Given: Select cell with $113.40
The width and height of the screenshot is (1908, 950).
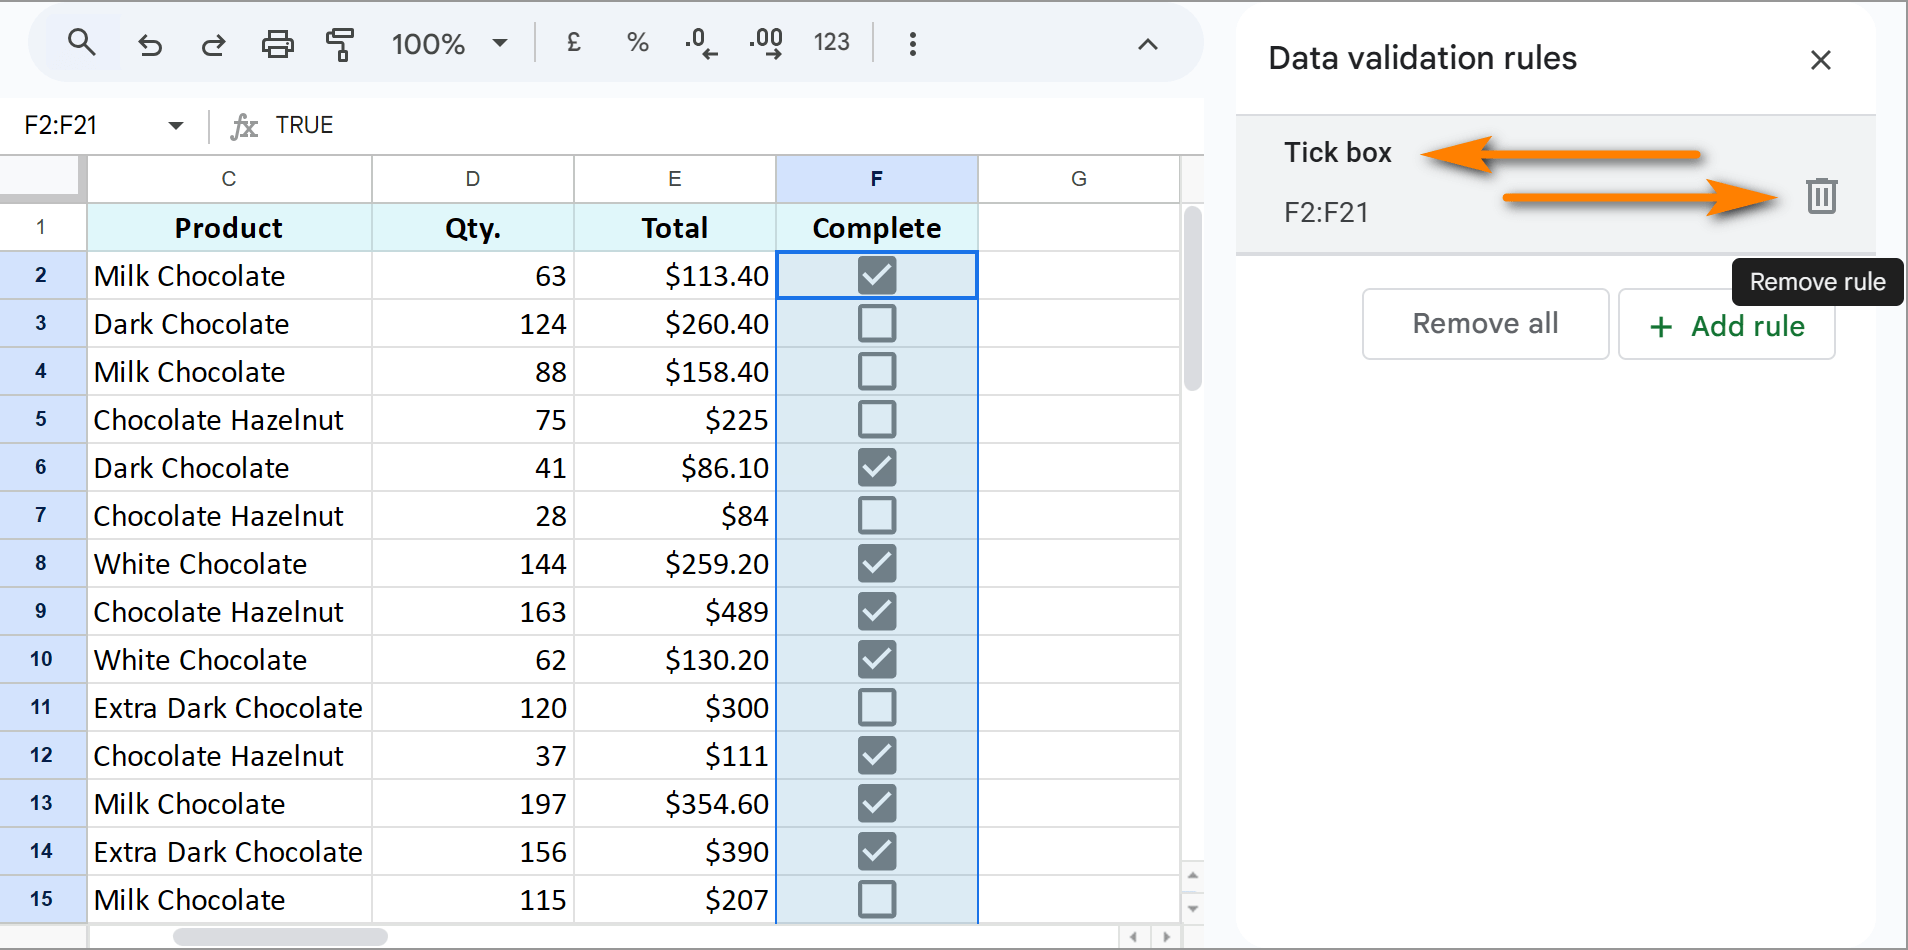Looking at the screenshot, I should click(x=675, y=275).
